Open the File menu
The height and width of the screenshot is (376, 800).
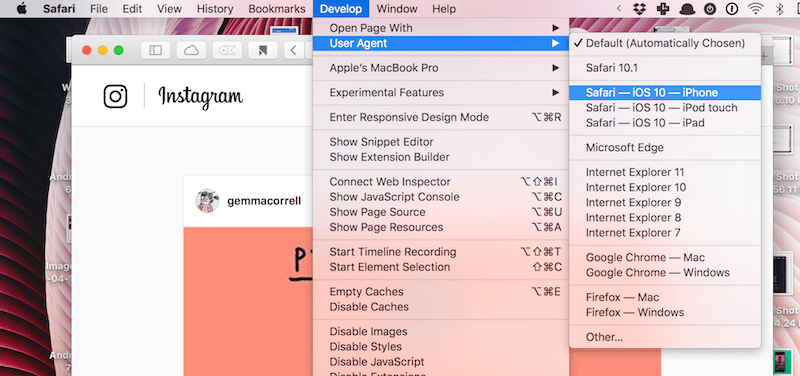point(99,9)
